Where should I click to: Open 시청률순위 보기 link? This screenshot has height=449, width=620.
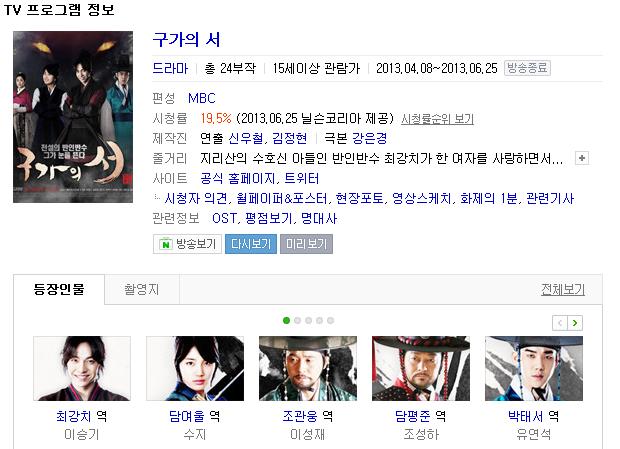(x=437, y=119)
